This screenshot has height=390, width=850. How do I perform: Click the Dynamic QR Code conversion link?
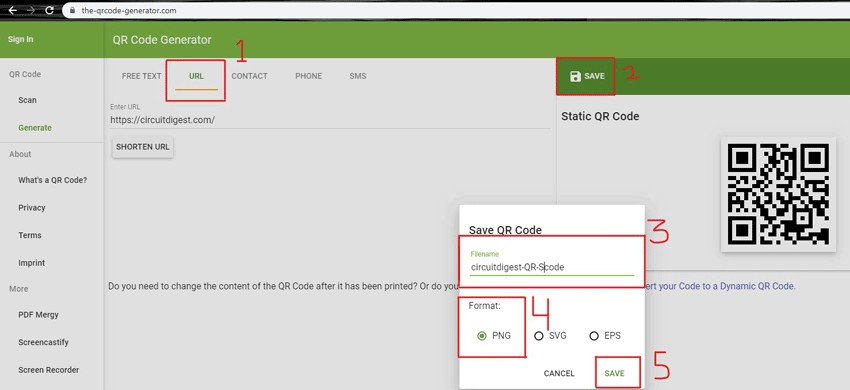(720, 286)
